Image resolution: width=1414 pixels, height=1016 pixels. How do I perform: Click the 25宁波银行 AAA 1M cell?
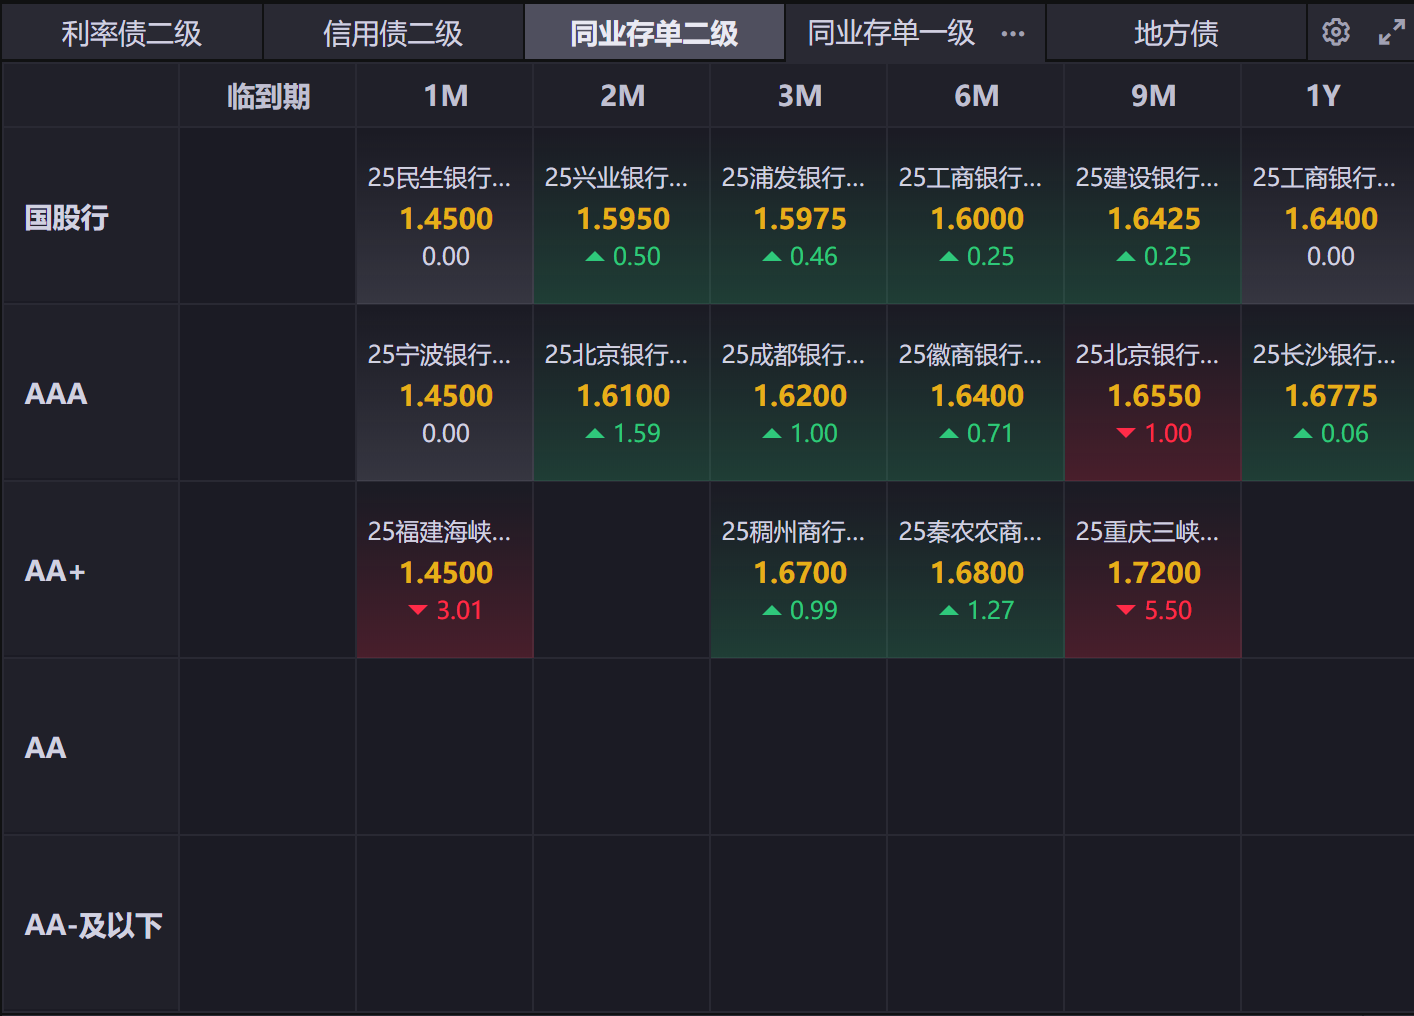(x=445, y=393)
